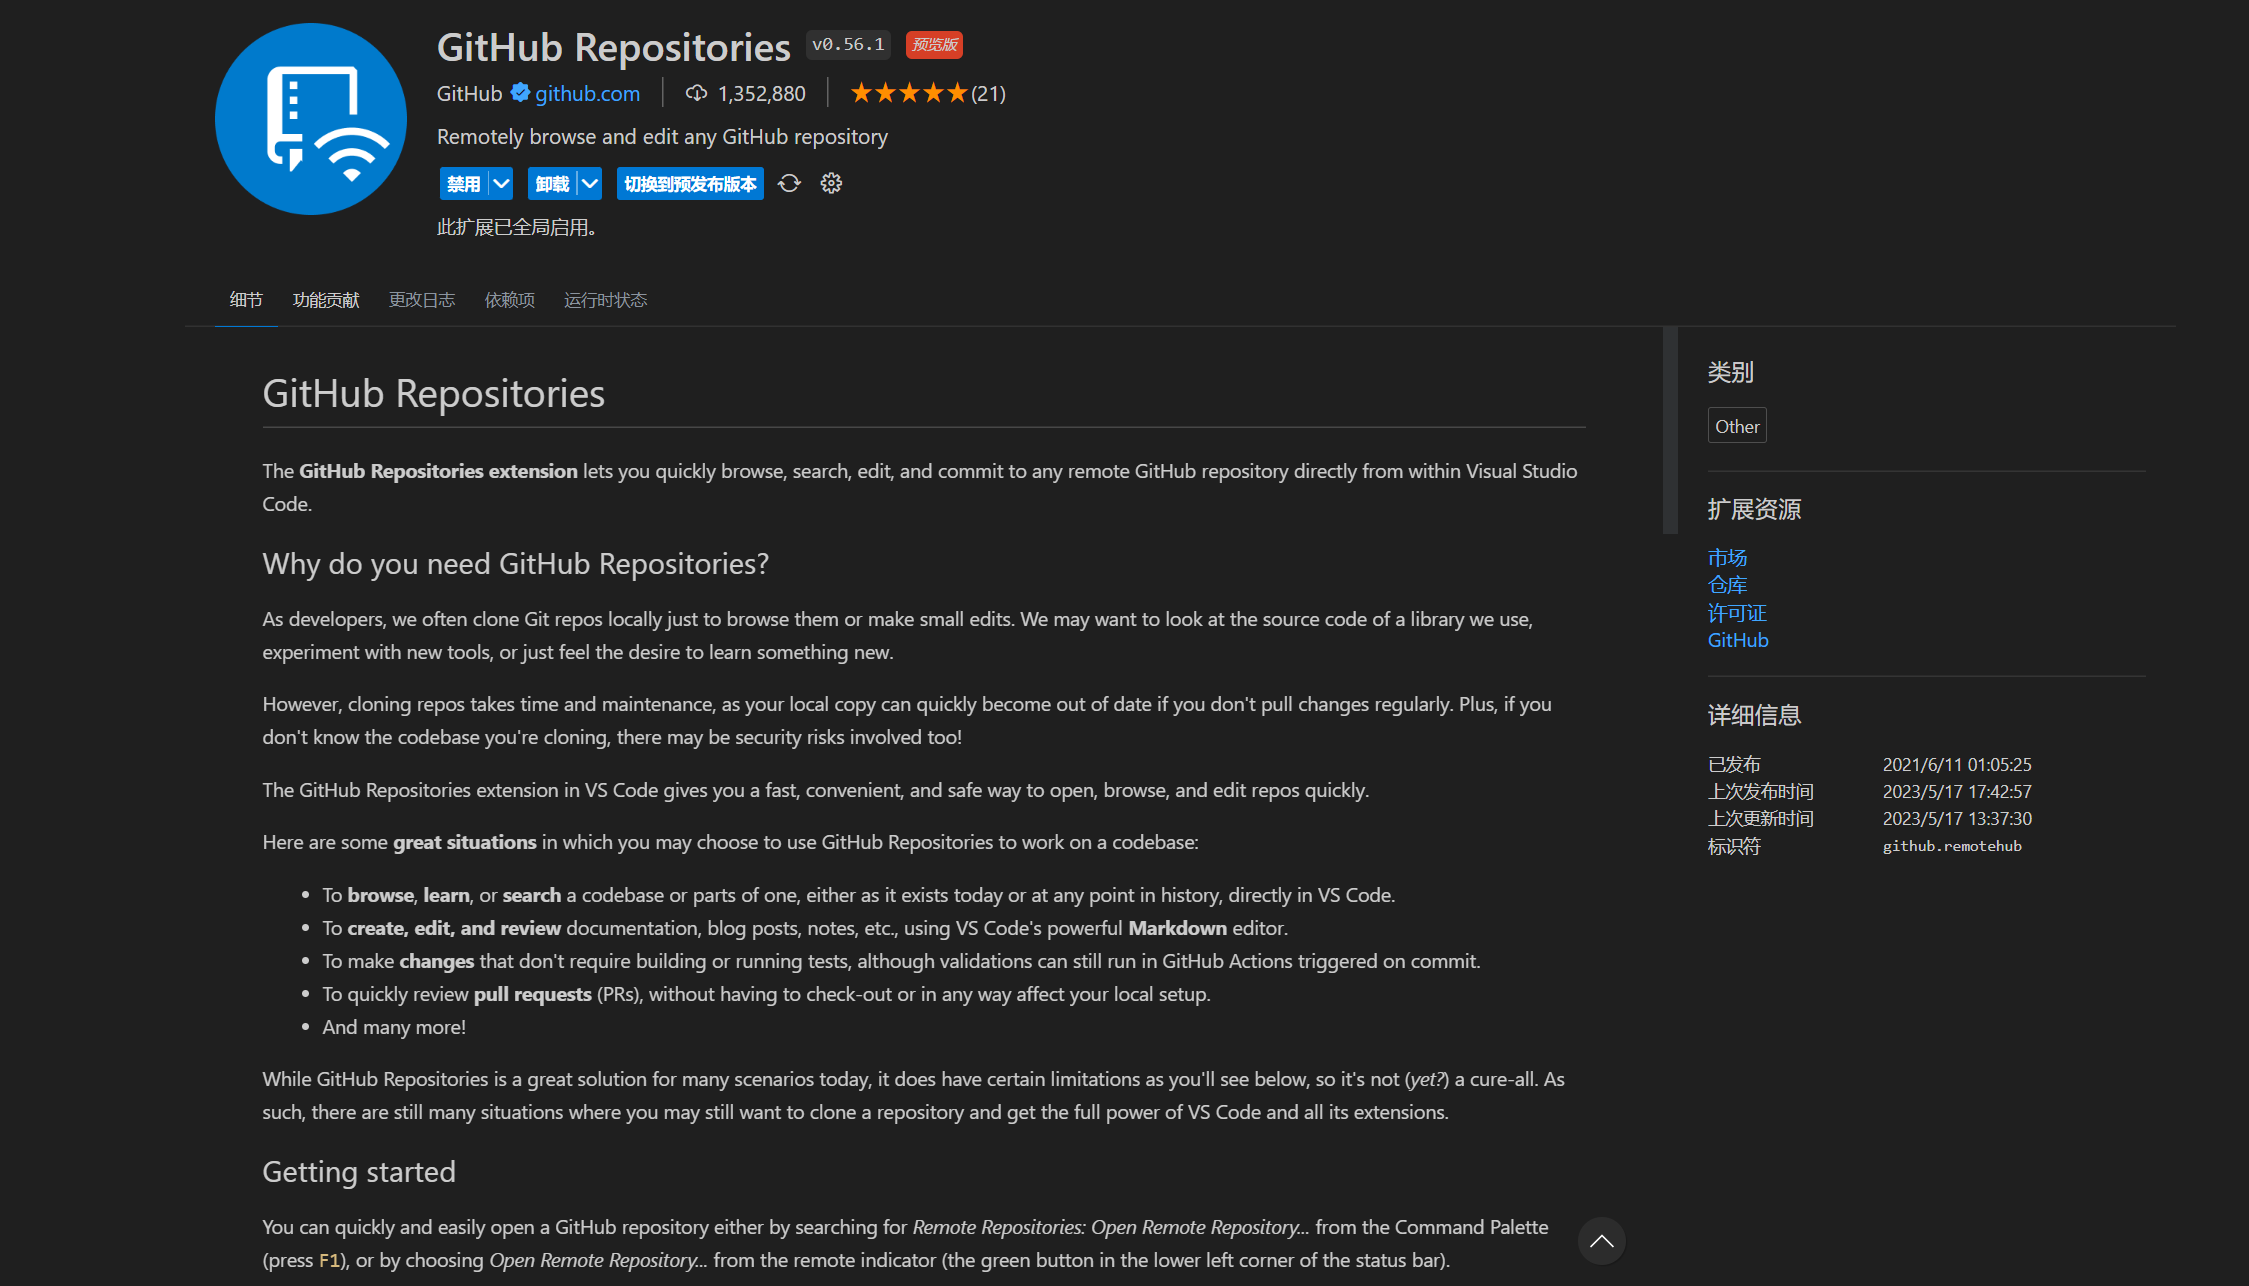Switch to the 功能贡献 tab
The image size is (2249, 1286).
326,300
